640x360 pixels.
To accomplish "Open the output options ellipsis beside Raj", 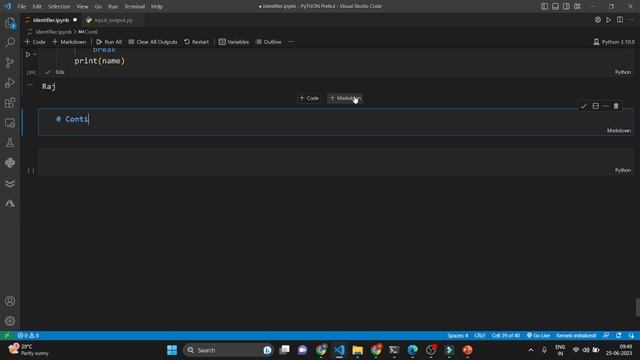I will pos(29,84).
